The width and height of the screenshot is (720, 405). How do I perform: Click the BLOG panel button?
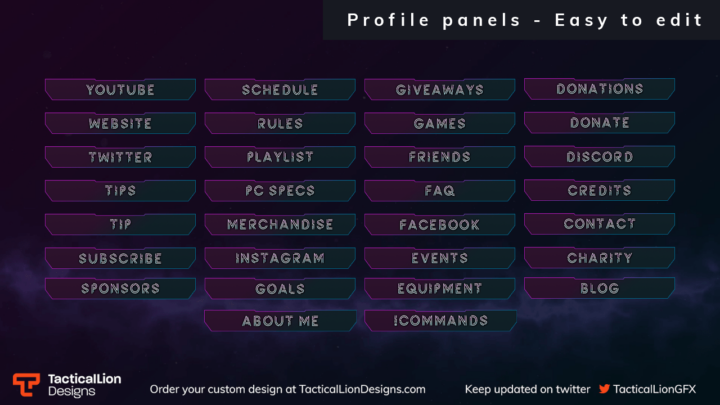(x=600, y=288)
